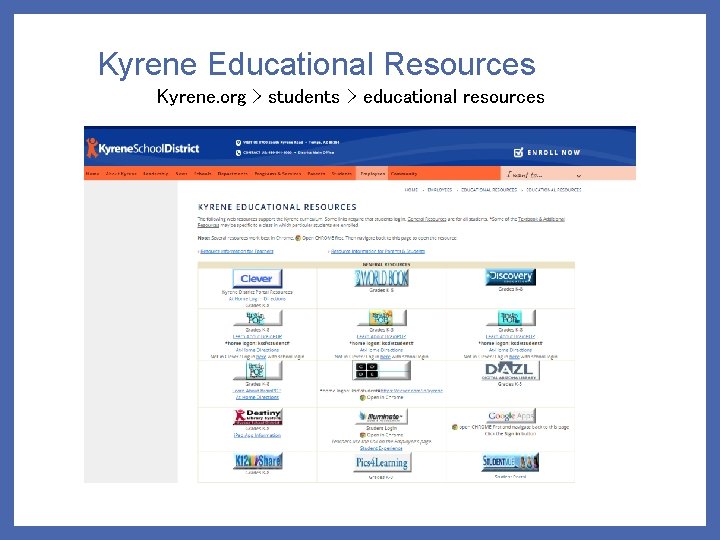
Task: Click the 'Grades K-5' text under World Book
Action: 381,291
